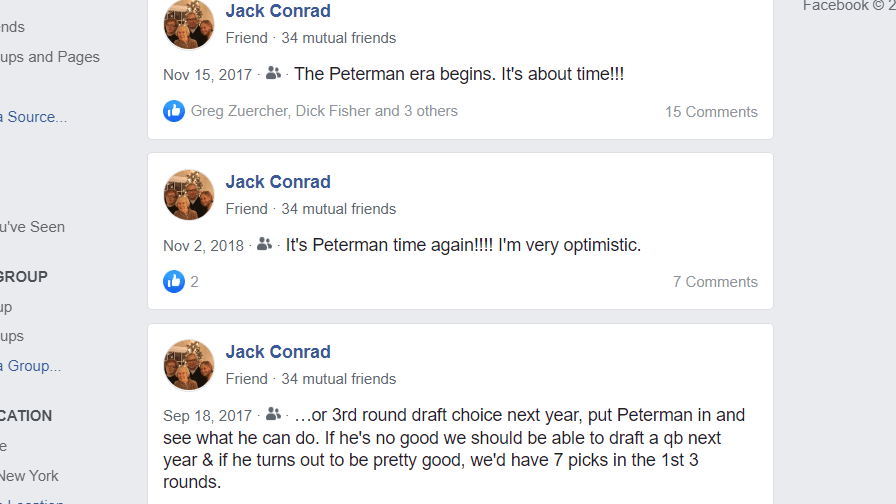View the 7 Comments on Peterman time post
The width and height of the screenshot is (896, 504).
point(715,282)
